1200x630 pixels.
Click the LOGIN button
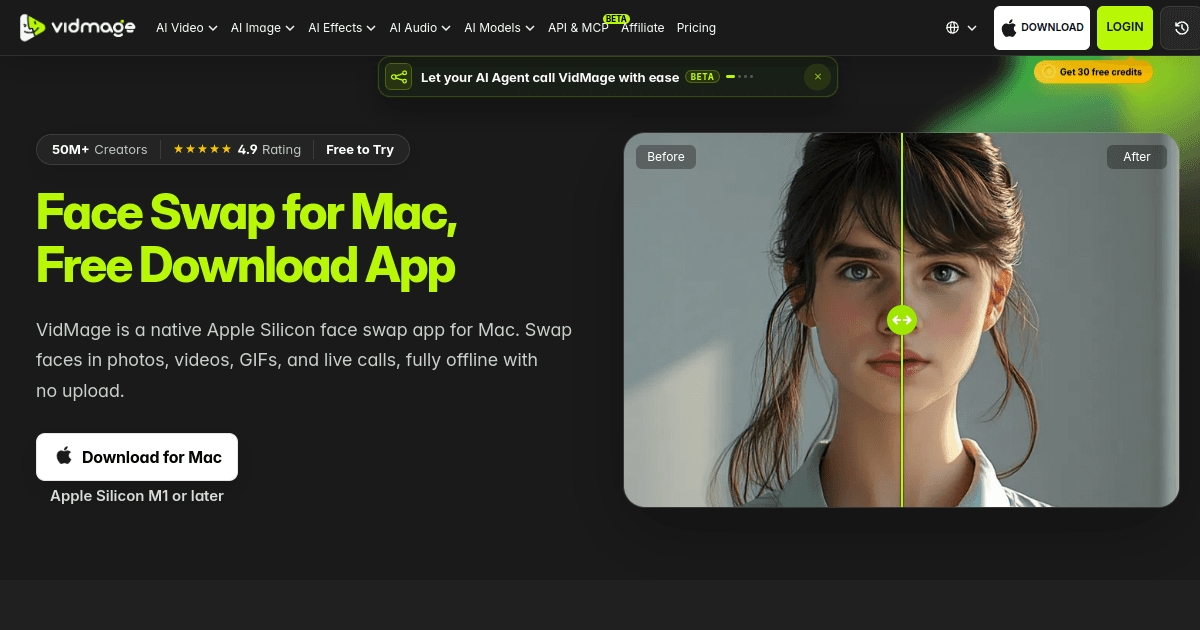[1125, 28]
